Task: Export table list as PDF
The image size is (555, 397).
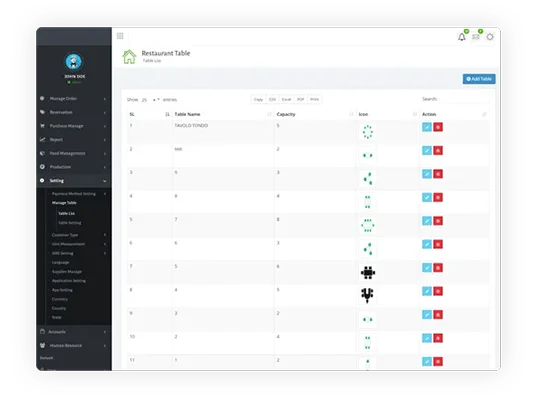Action: tap(301, 99)
